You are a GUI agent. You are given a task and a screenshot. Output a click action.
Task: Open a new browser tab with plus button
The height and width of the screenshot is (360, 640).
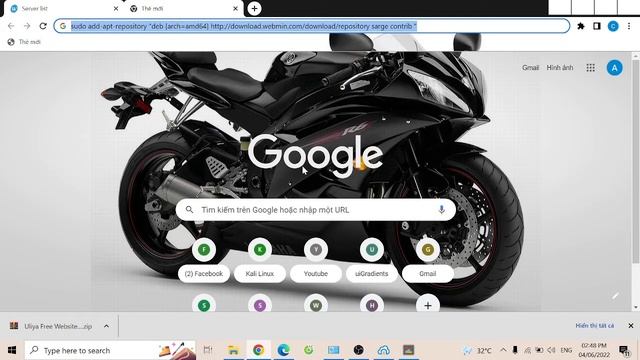point(254,9)
